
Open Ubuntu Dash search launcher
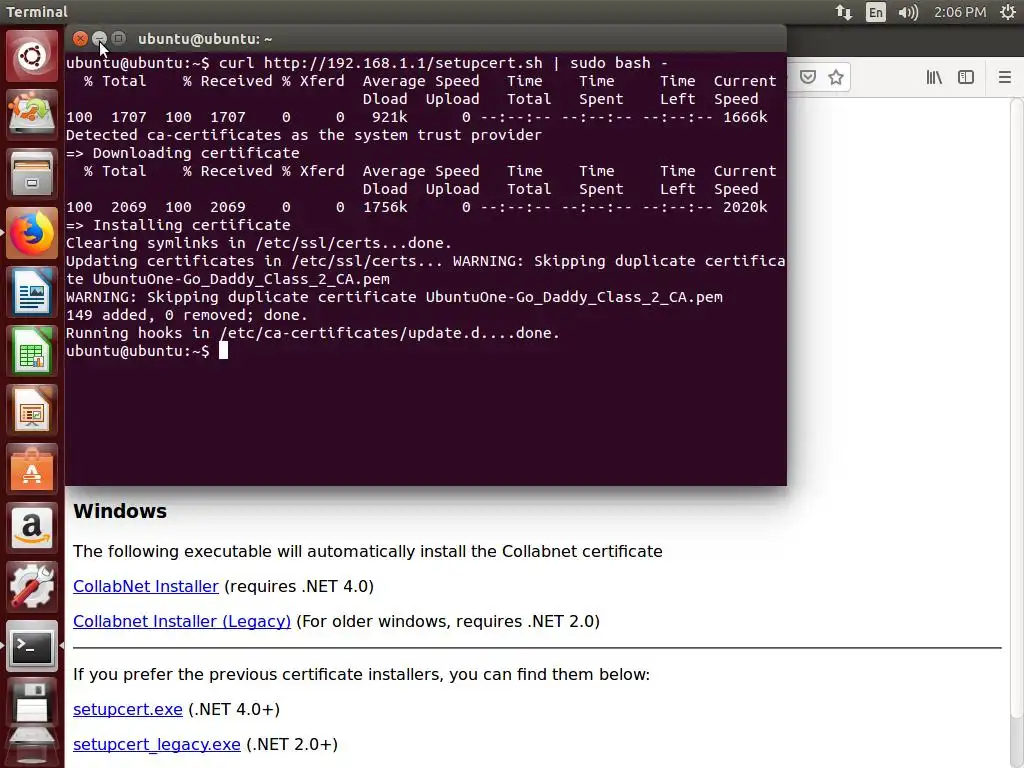[x=31, y=56]
